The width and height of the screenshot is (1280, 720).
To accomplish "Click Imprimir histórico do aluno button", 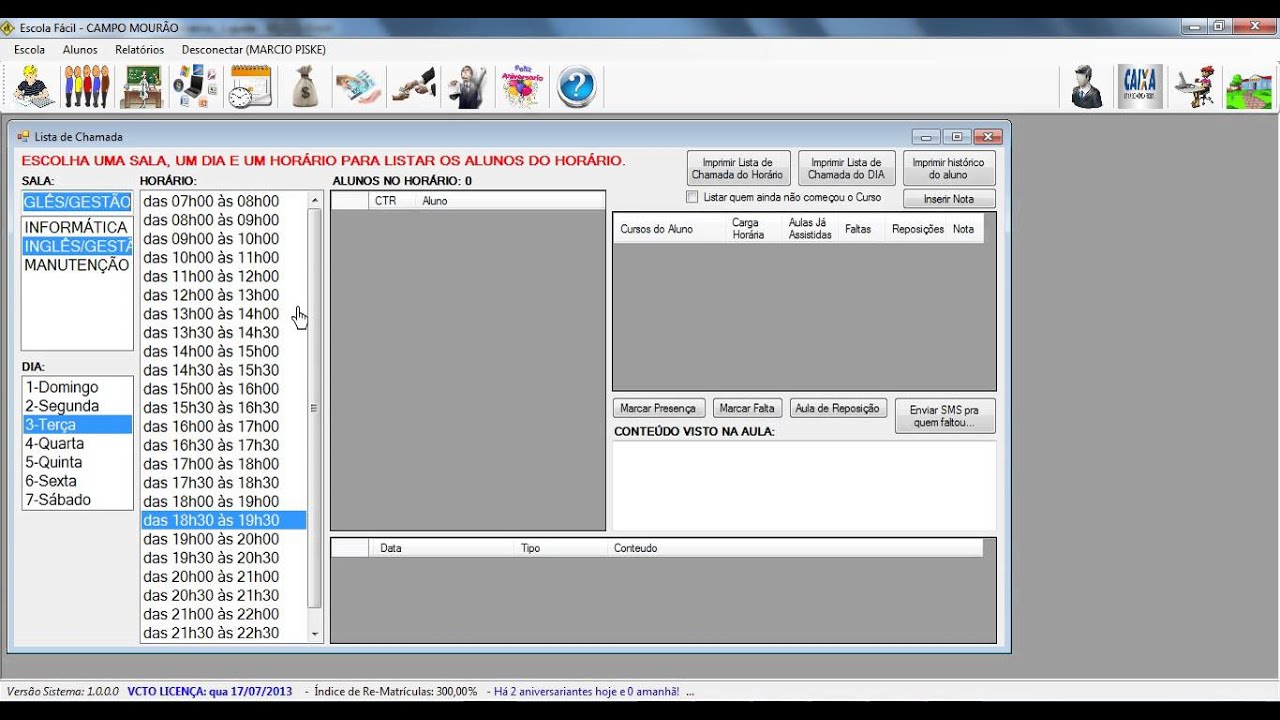I will 948,168.
